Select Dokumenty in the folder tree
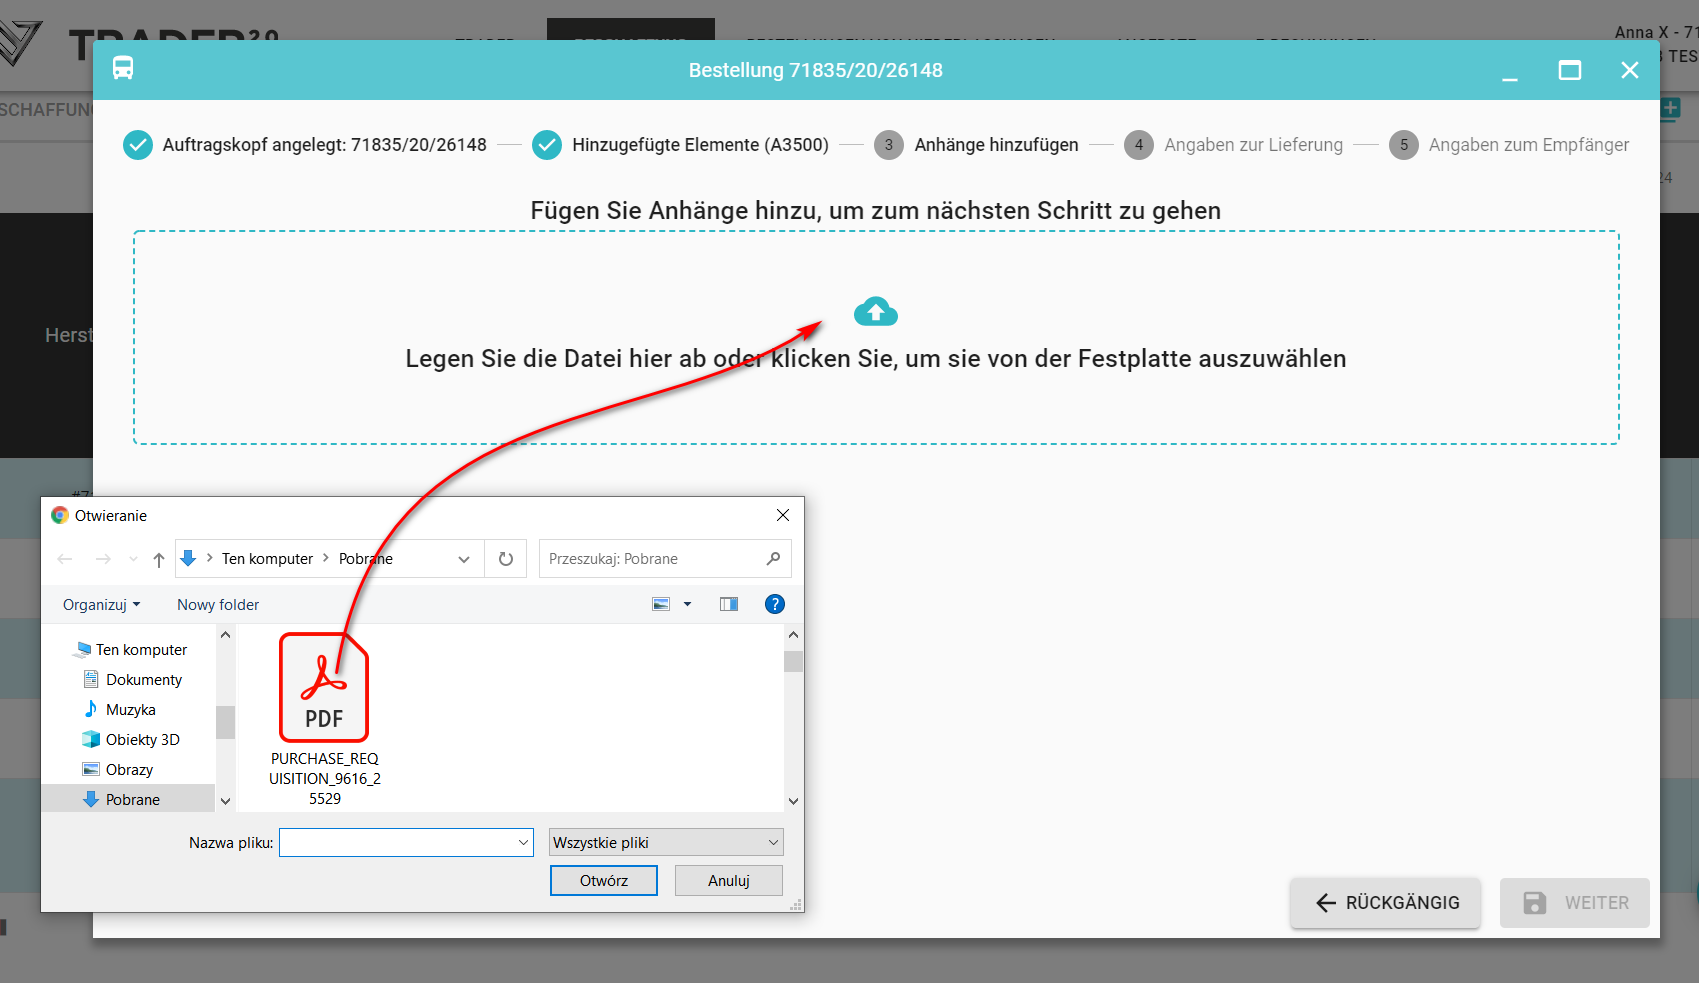Image resolution: width=1699 pixels, height=983 pixels. tap(144, 680)
